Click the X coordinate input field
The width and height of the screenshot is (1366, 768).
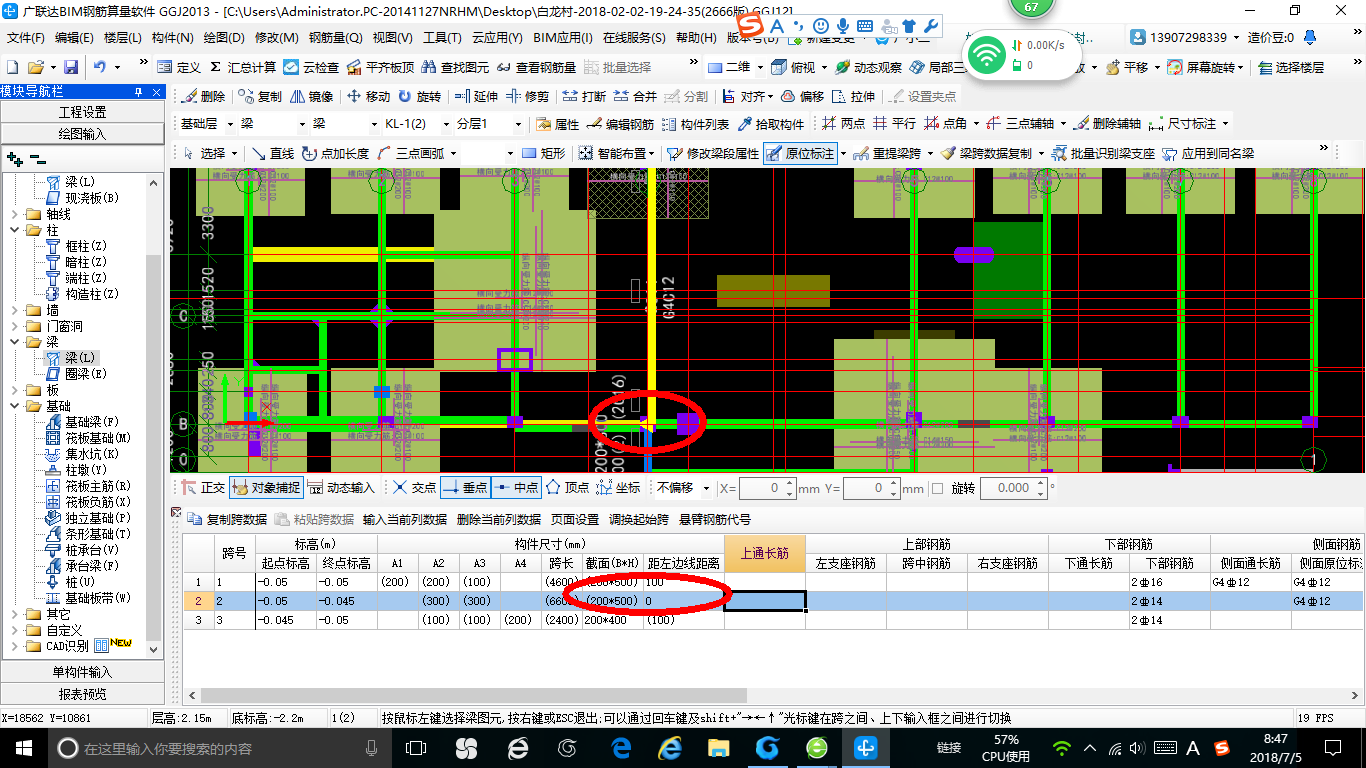pos(767,488)
